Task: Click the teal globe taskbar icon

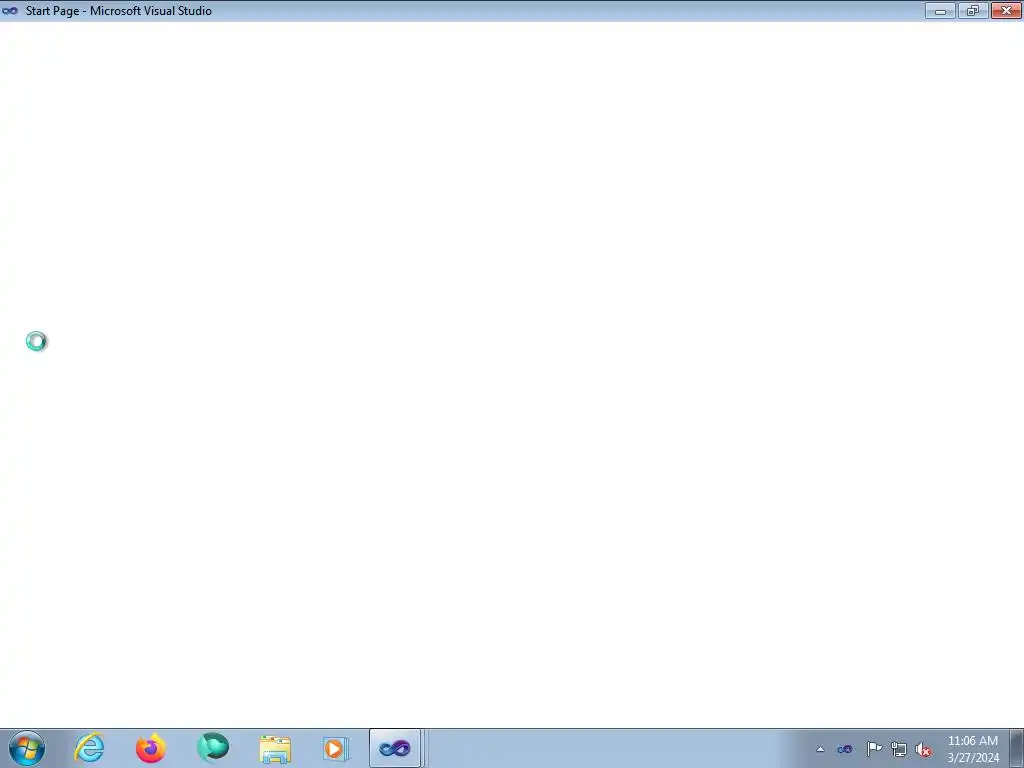Action: [x=213, y=748]
